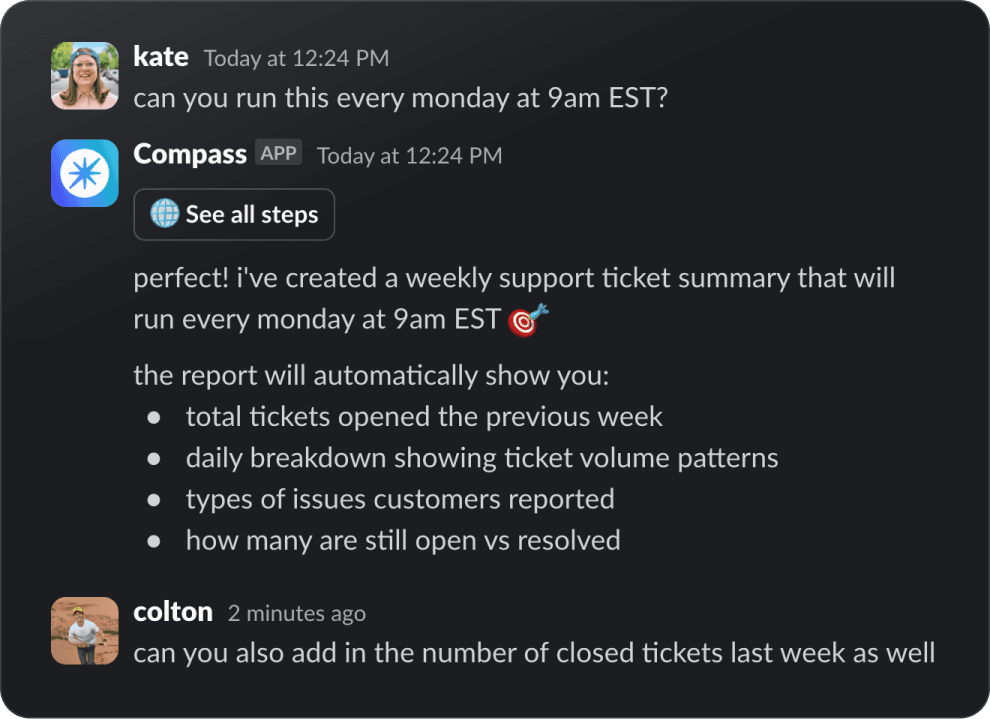Open kate's username link
The height and width of the screenshot is (719, 990).
(161, 56)
